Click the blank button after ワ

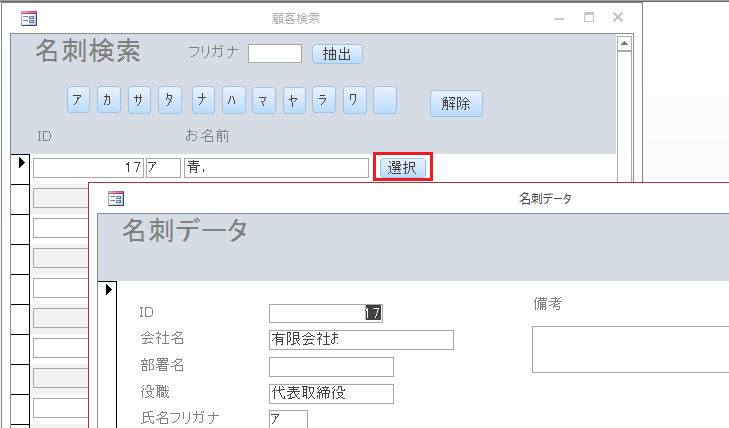click(385, 100)
